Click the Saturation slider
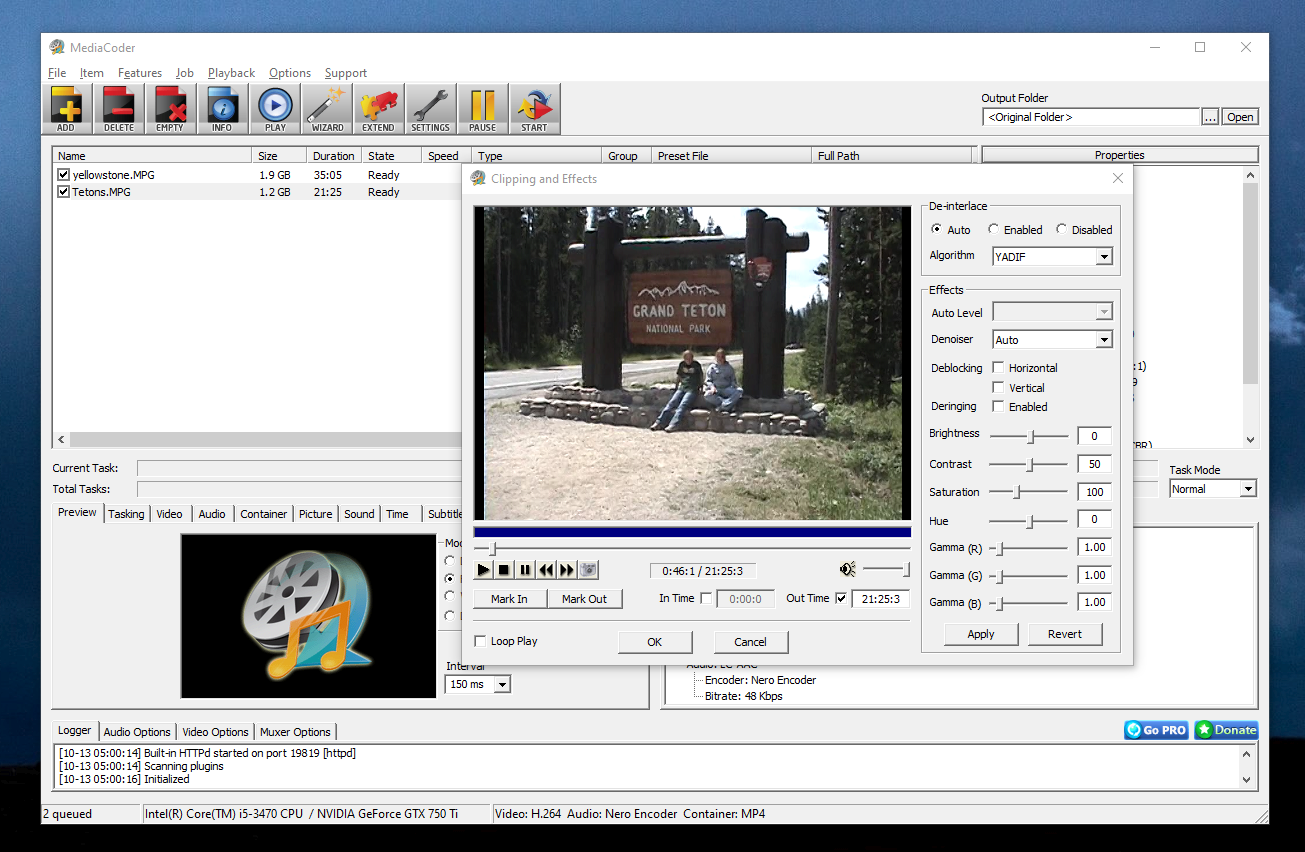The height and width of the screenshot is (852, 1305). point(1028,492)
